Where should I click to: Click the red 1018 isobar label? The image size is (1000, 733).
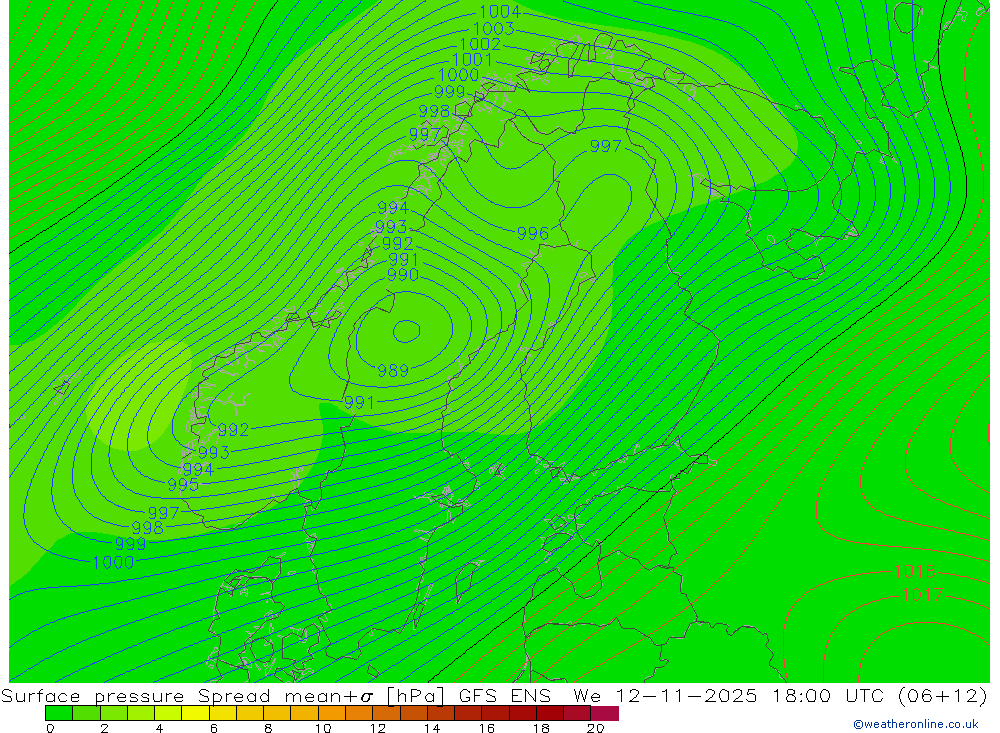(x=915, y=572)
